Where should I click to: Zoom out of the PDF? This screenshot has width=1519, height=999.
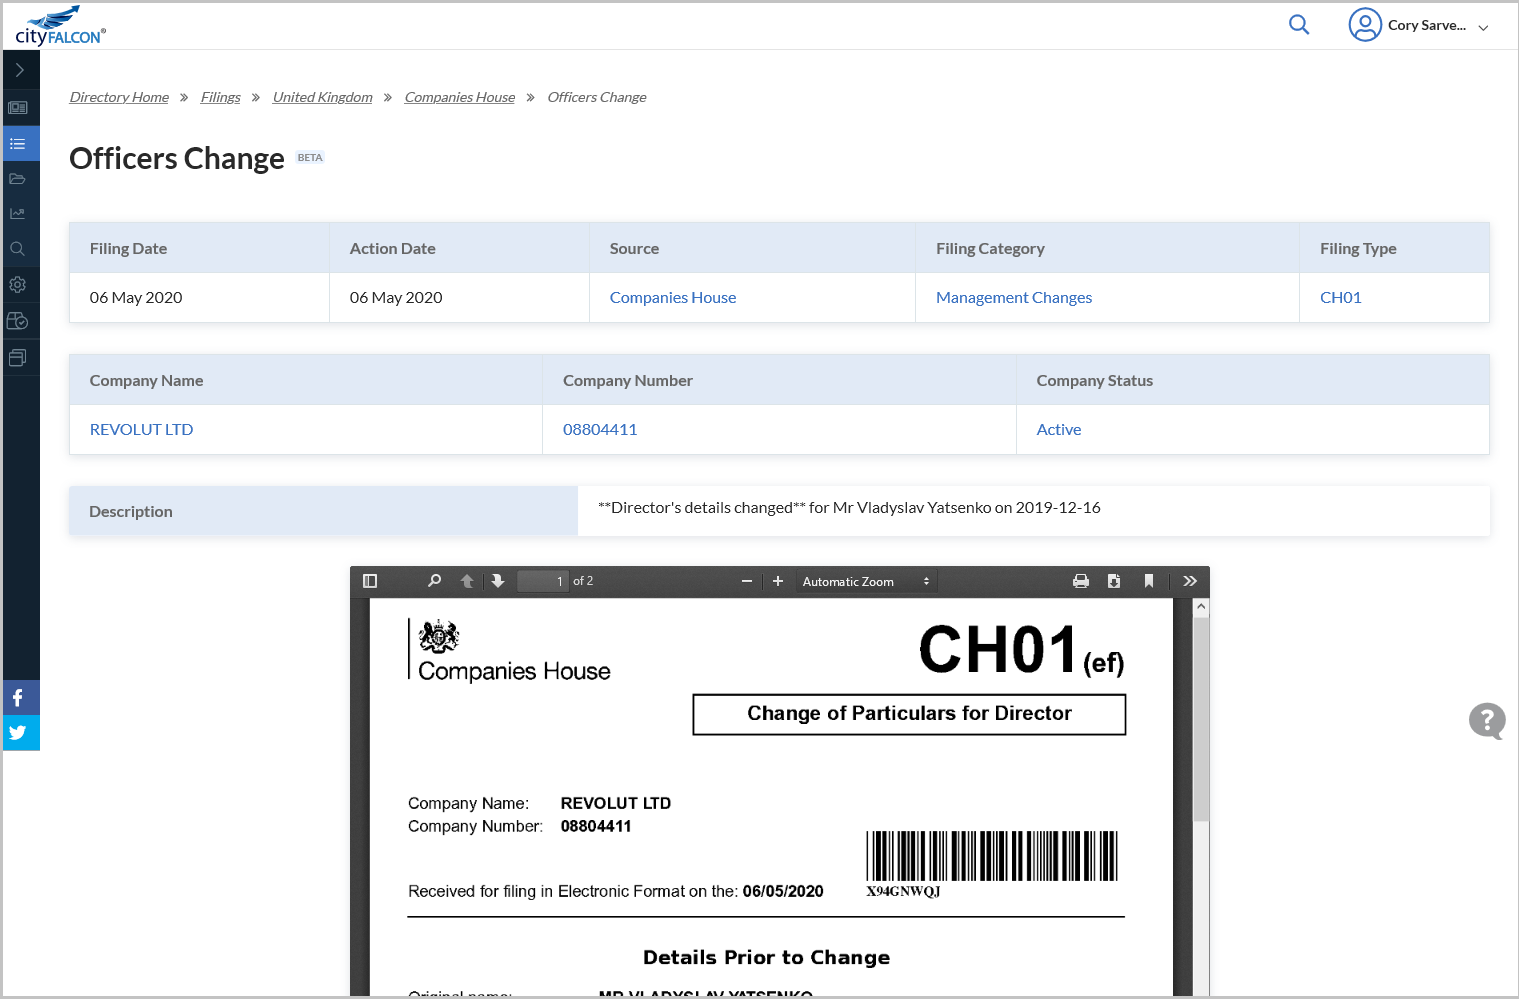pos(747,581)
